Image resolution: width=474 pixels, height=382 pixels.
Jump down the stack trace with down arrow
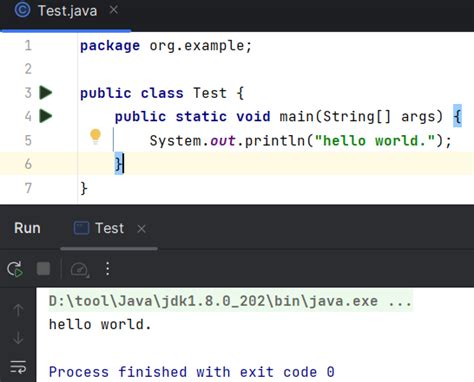[x=18, y=337]
